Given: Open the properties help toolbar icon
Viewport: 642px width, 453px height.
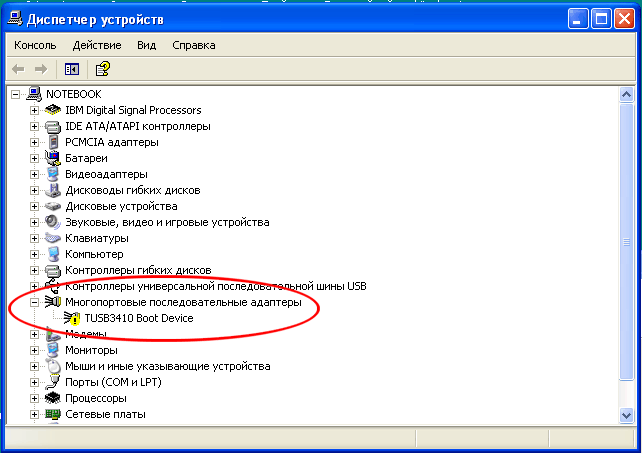Looking at the screenshot, I should click(x=102, y=69).
